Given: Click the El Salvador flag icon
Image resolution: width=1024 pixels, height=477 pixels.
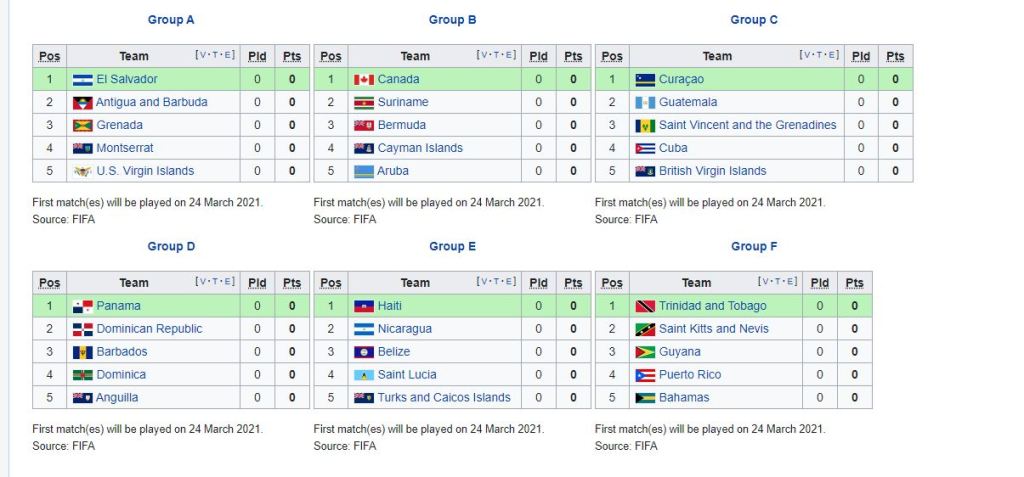Looking at the screenshot, I should [82, 80].
